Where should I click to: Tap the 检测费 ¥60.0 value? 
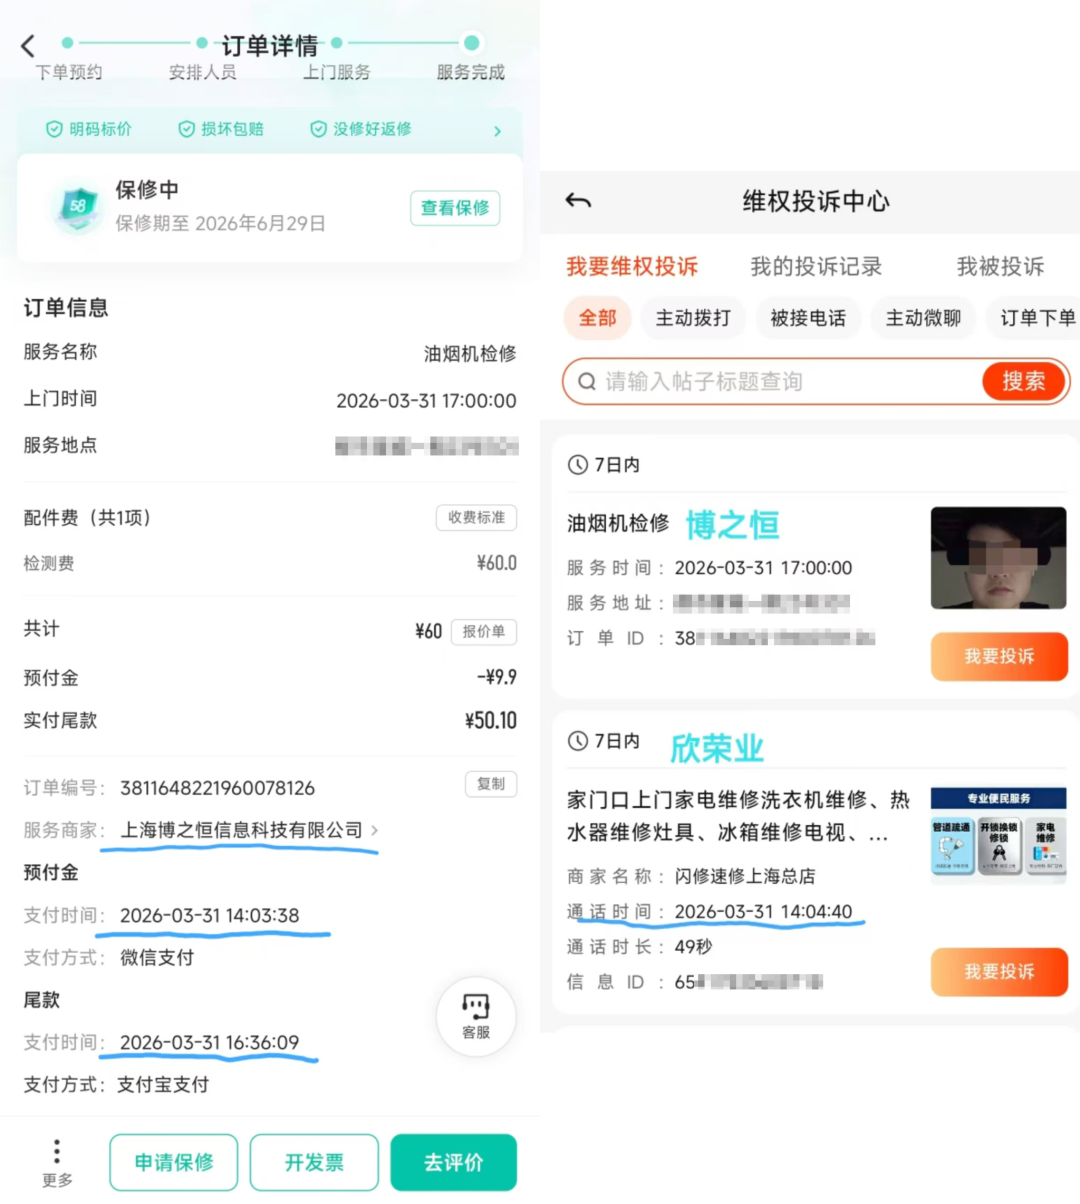coord(497,563)
